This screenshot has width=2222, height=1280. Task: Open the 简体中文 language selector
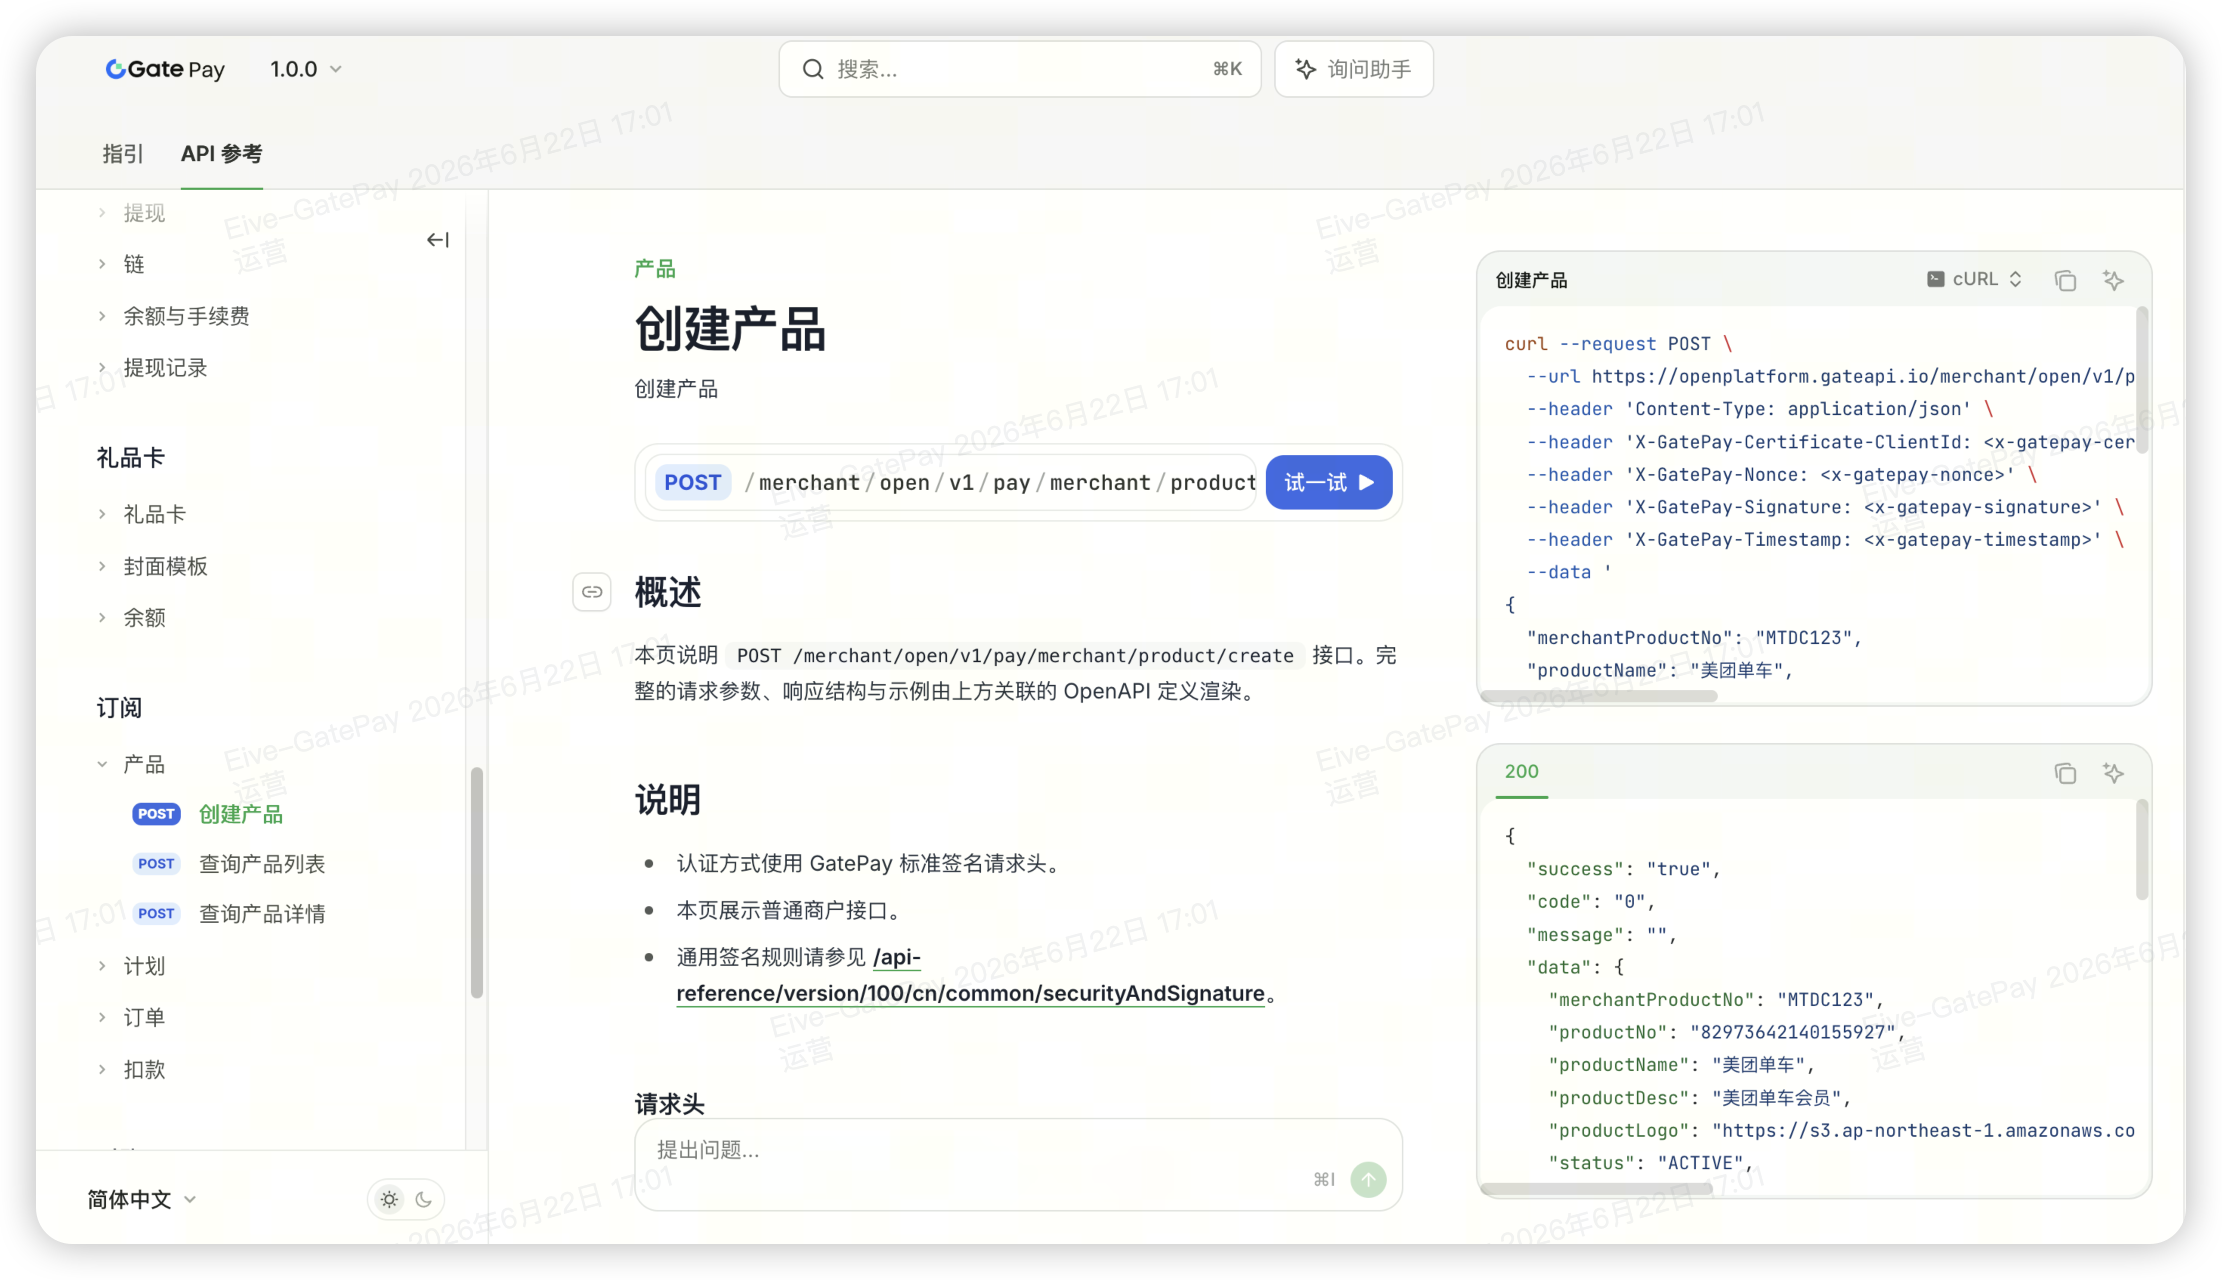click(141, 1199)
